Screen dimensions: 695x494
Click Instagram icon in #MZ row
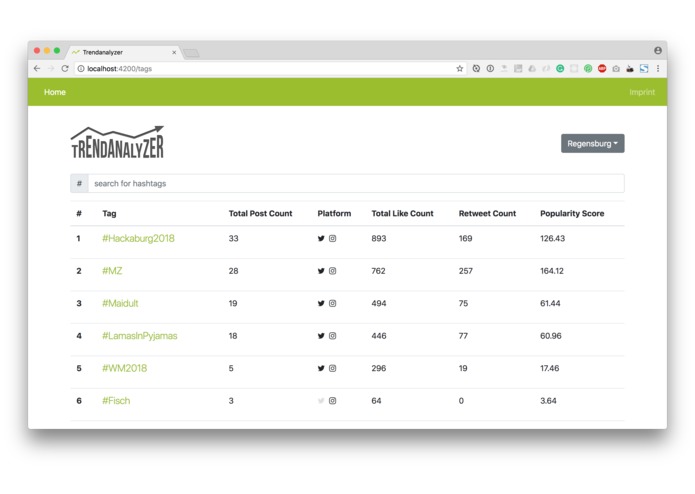pyautogui.click(x=332, y=271)
